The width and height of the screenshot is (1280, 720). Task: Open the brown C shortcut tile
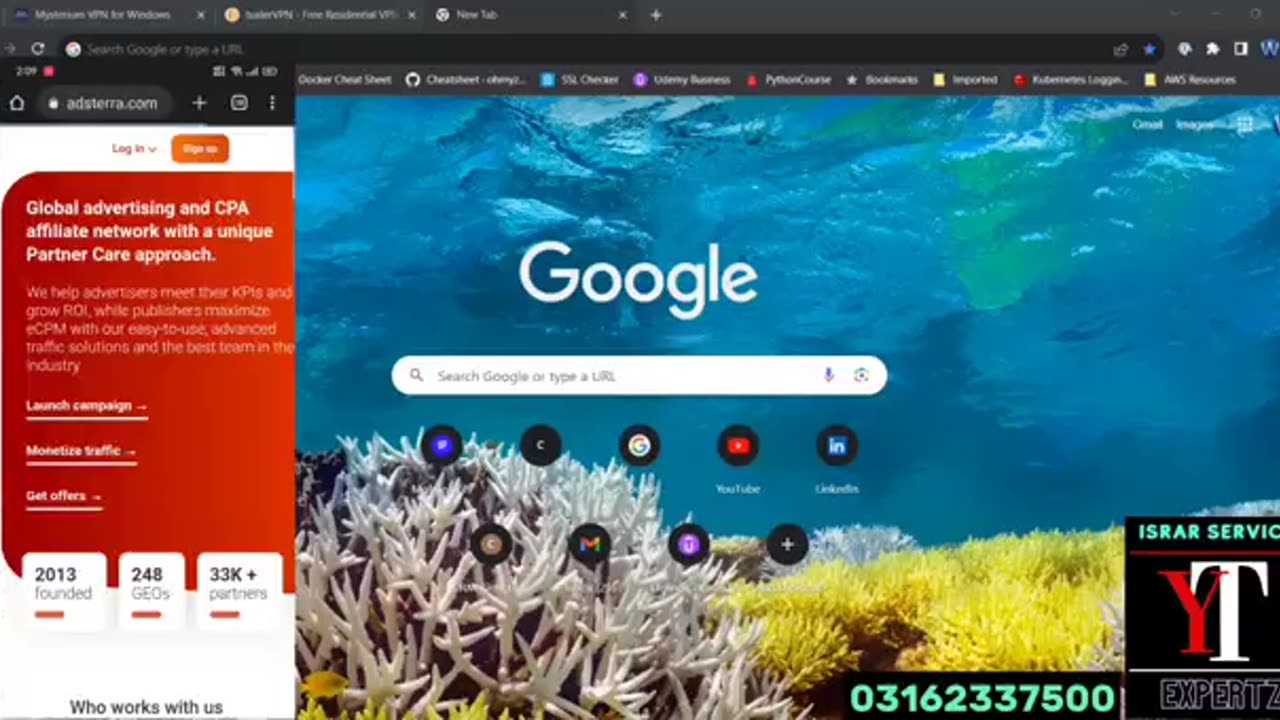click(x=491, y=544)
